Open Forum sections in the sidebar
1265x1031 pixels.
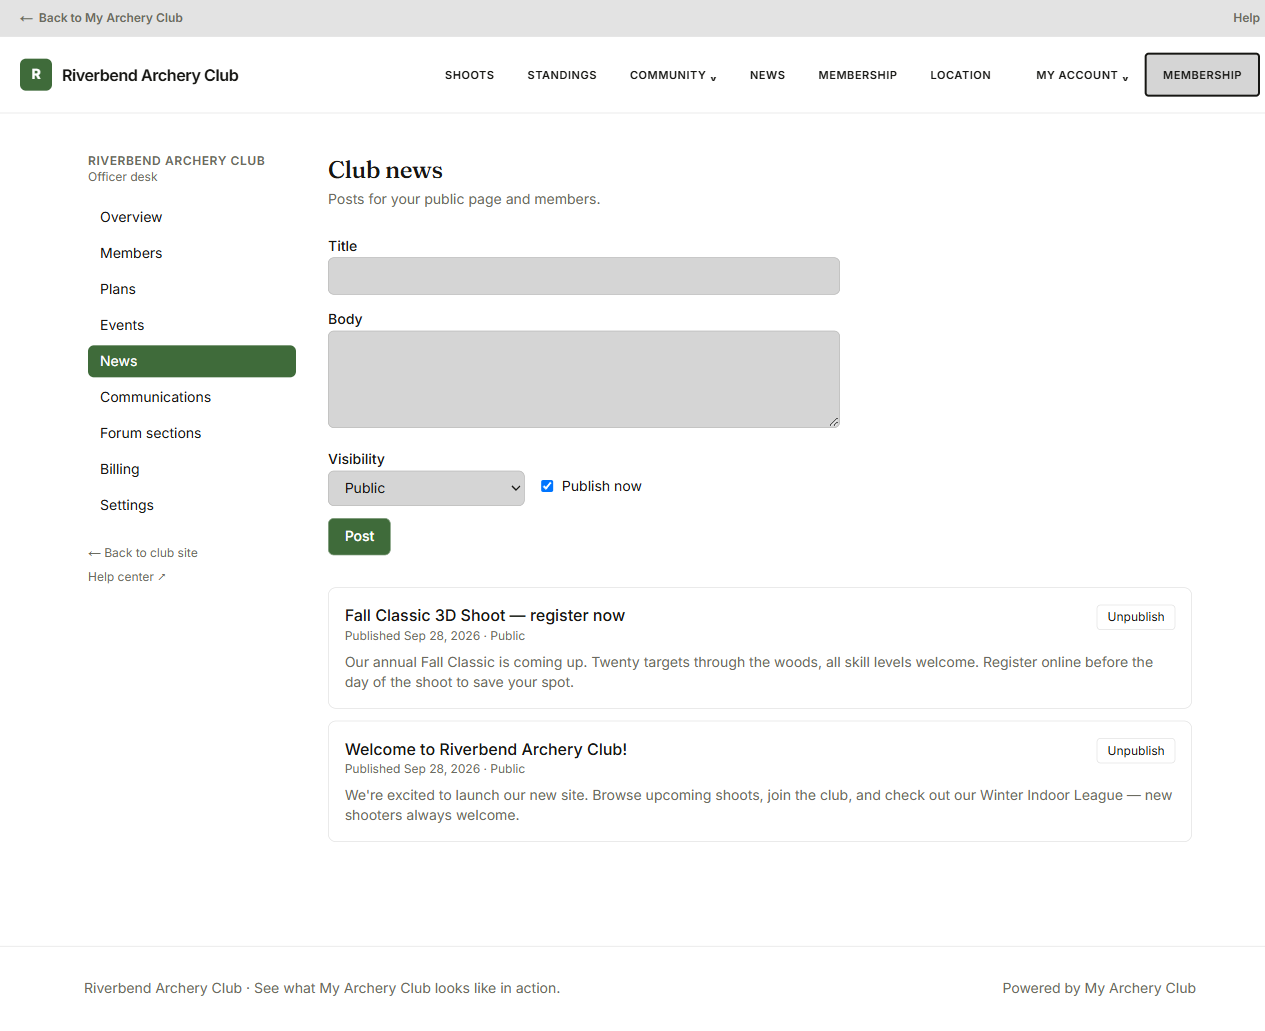(192, 433)
